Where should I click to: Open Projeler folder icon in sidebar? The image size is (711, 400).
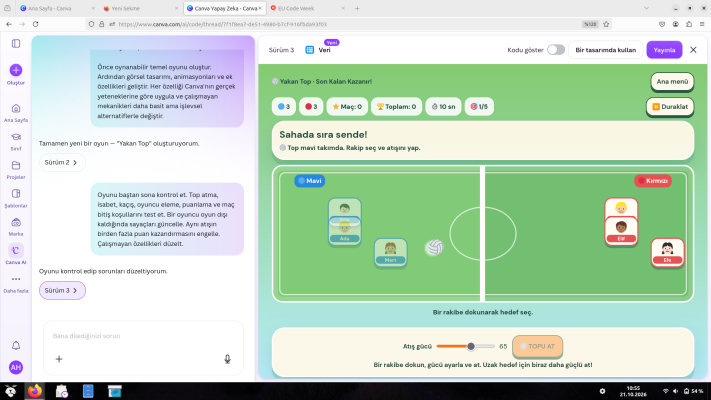(16, 170)
